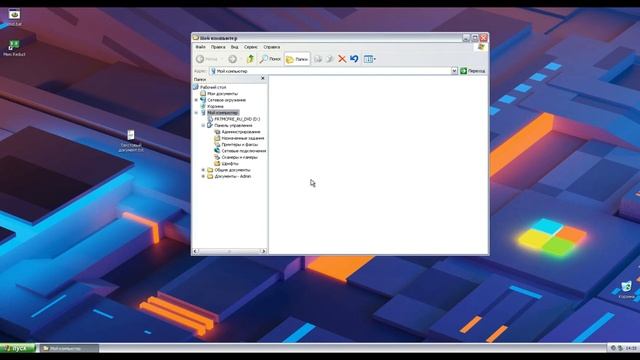Click the Copy To toolbar icon
The width and height of the screenshot is (640, 360).
(329, 59)
